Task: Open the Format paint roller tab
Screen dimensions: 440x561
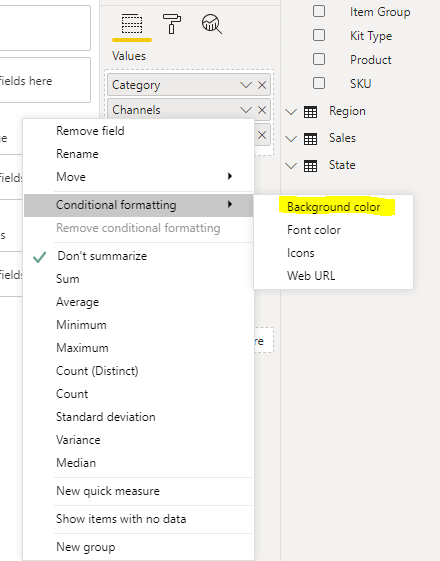Action: click(172, 24)
